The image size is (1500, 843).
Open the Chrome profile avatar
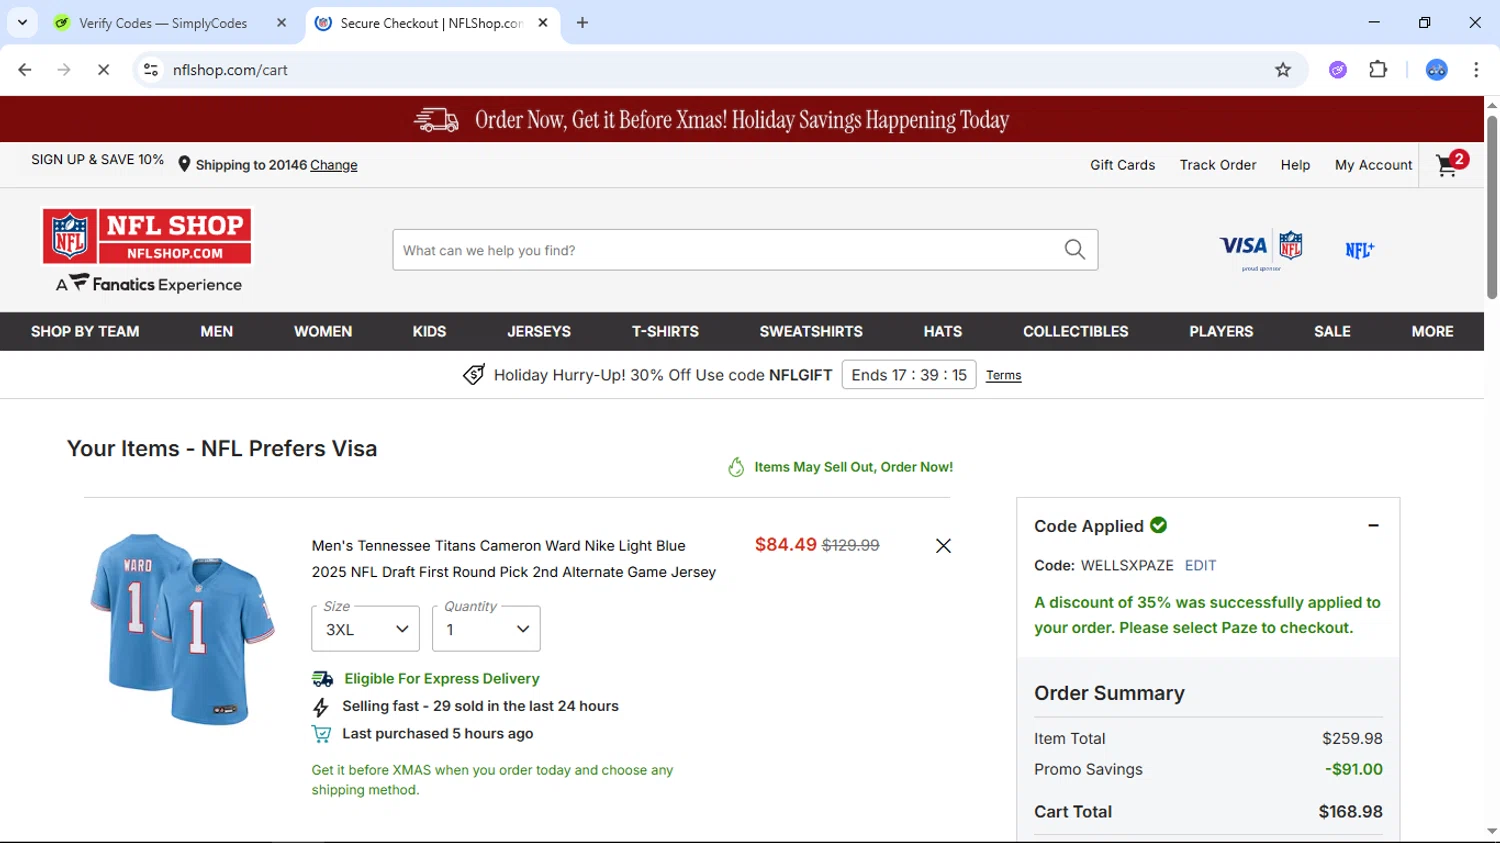pos(1436,69)
